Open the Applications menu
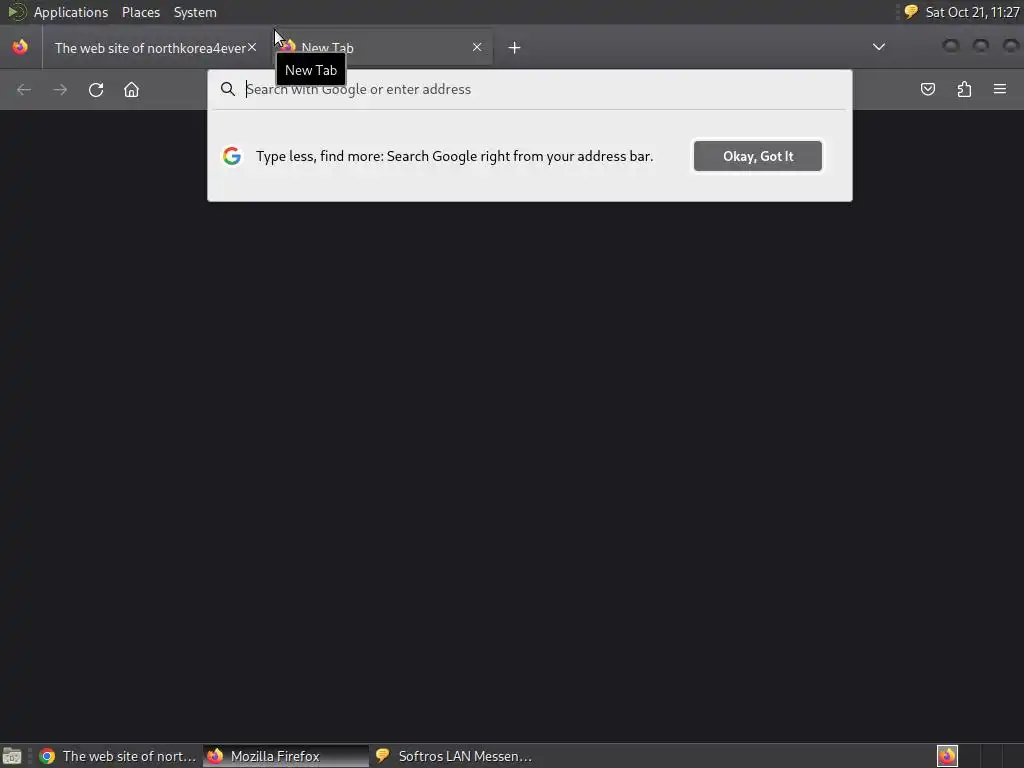 click(x=71, y=12)
